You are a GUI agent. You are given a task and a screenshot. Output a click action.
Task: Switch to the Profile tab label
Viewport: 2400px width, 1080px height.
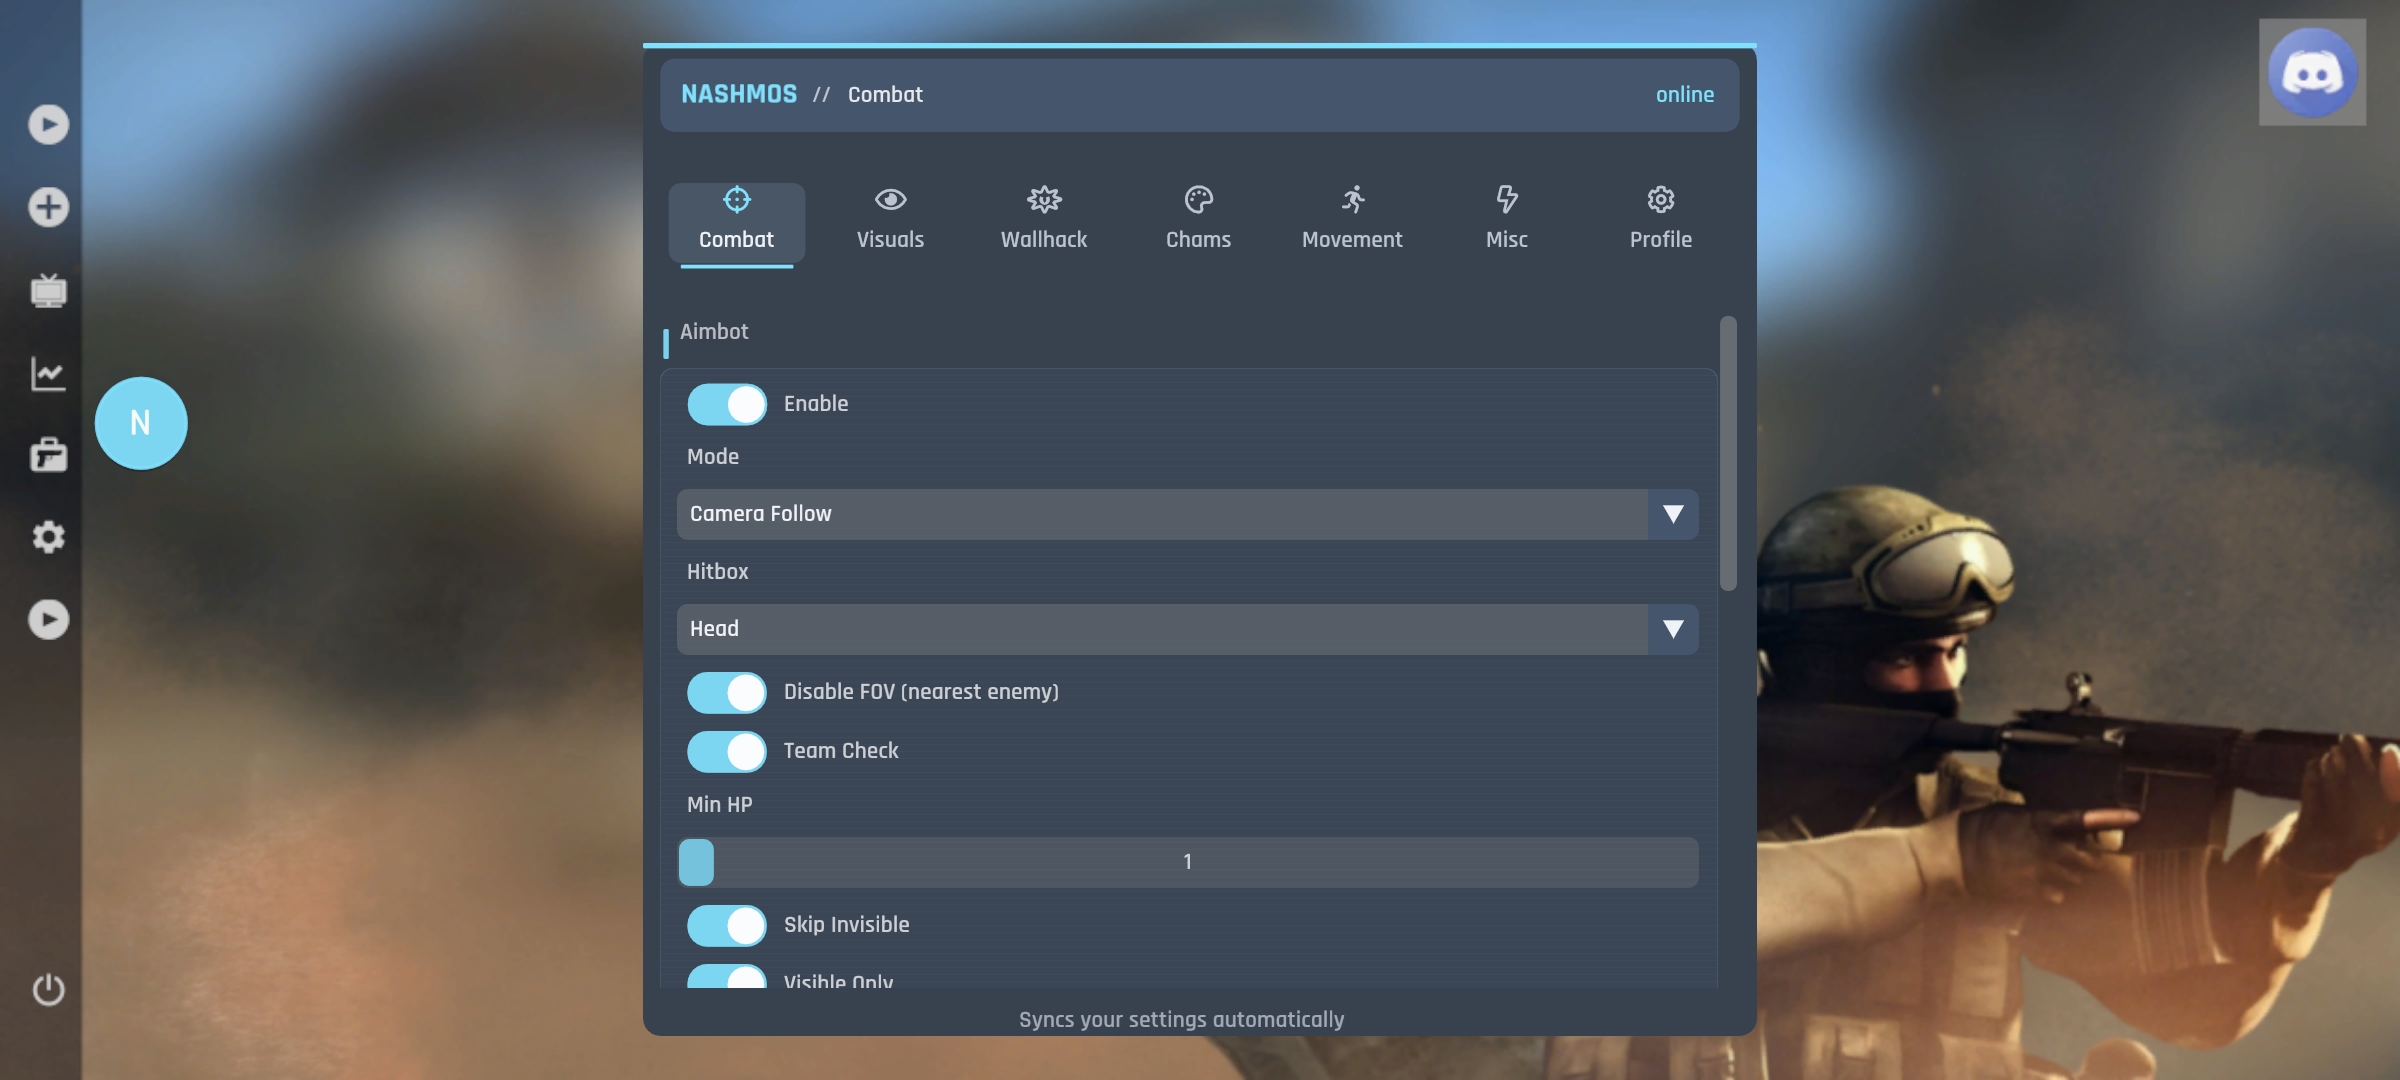tap(1661, 240)
